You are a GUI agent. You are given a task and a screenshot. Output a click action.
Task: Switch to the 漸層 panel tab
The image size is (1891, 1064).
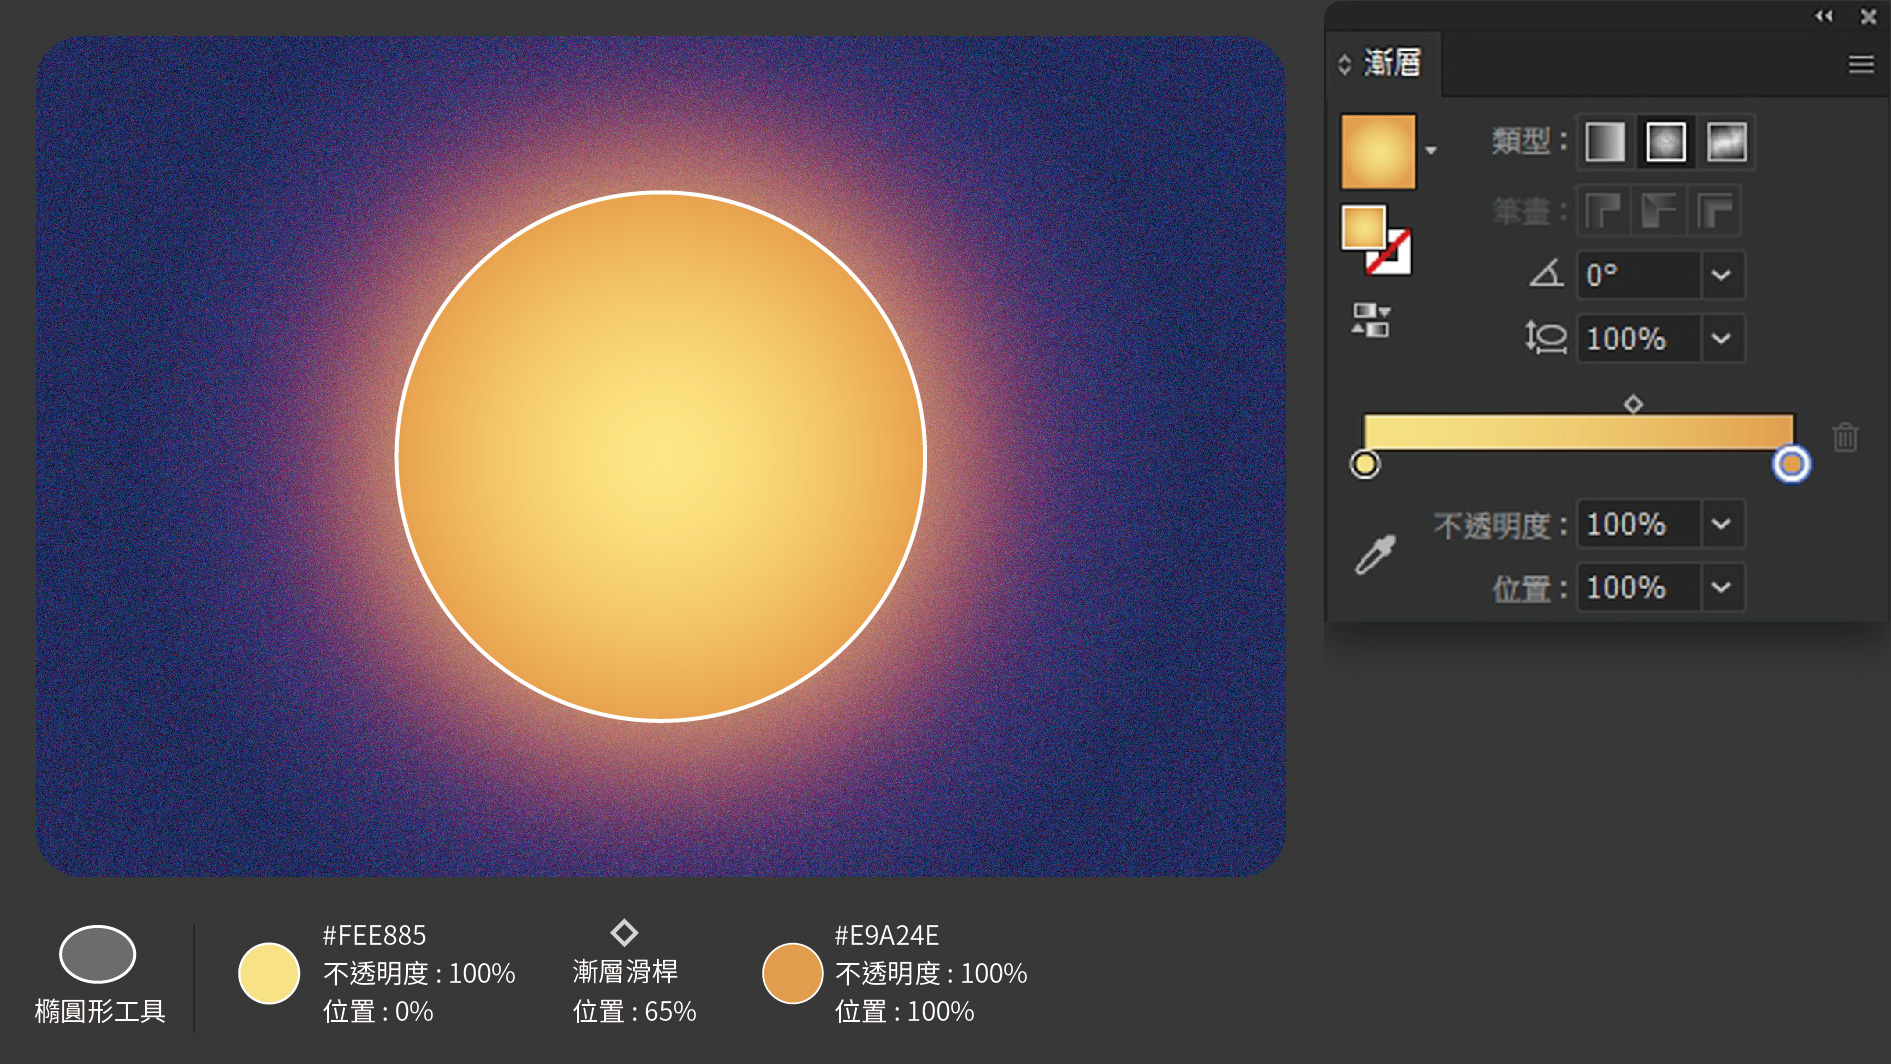tap(1391, 64)
